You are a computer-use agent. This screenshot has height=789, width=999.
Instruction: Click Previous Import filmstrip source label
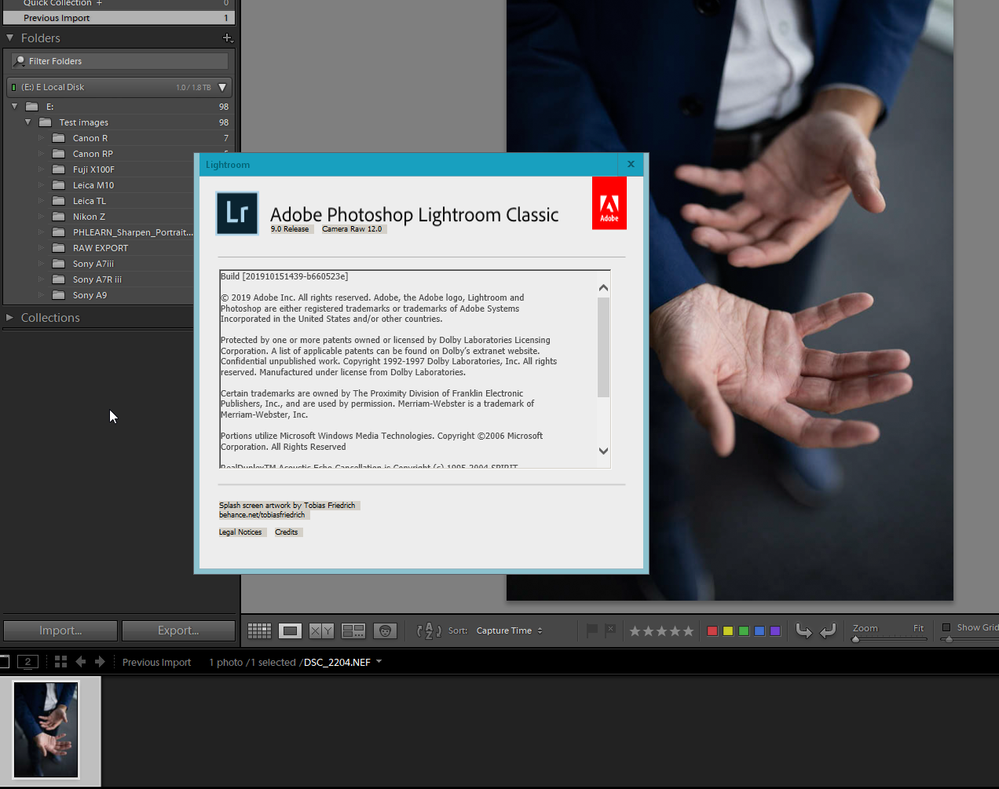[156, 662]
